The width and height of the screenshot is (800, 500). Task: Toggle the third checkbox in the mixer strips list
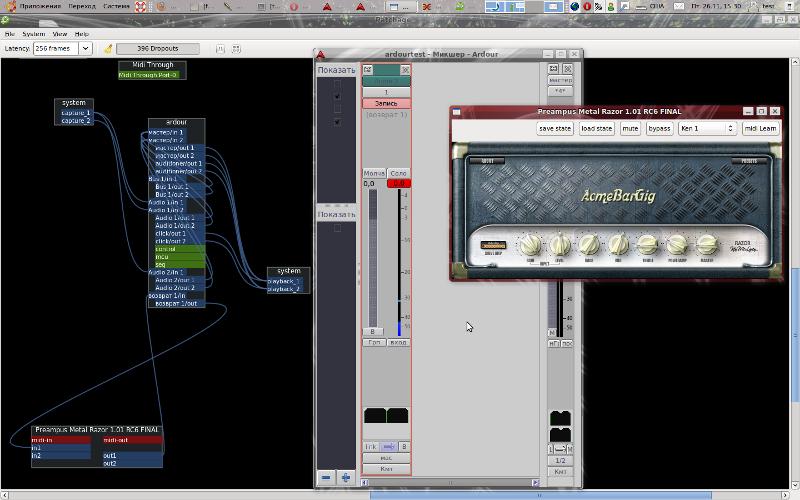tap(337, 109)
